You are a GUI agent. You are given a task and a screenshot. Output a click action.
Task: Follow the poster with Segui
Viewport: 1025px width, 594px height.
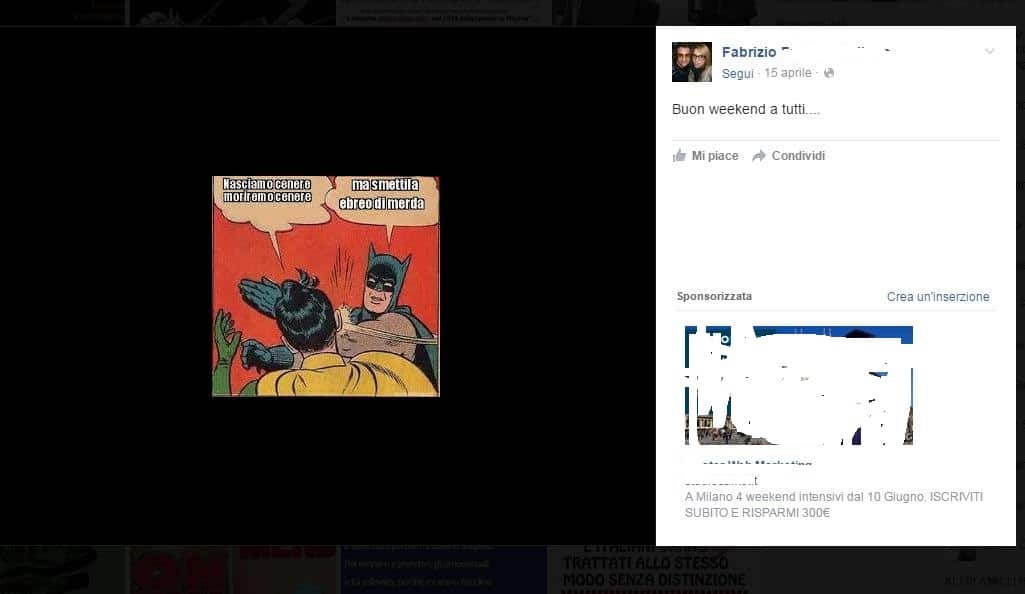tap(737, 74)
